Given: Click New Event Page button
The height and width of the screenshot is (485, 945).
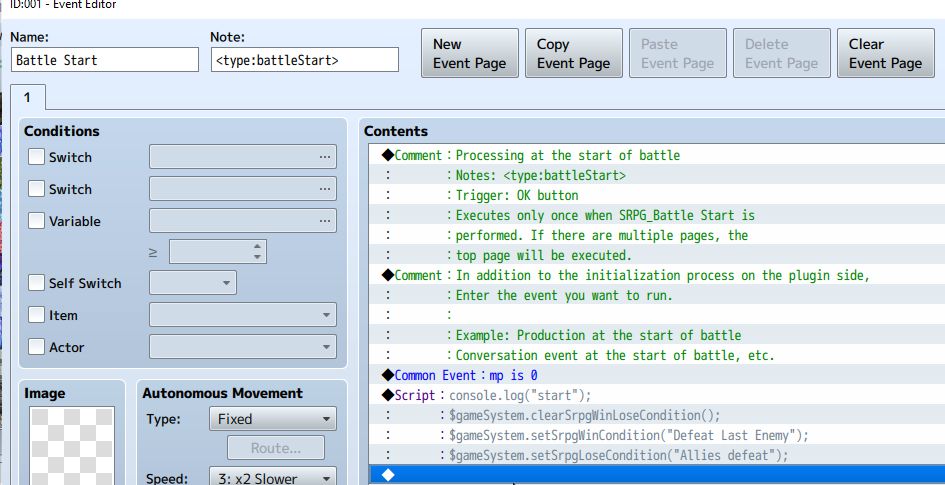Looking at the screenshot, I should tap(469, 53).
